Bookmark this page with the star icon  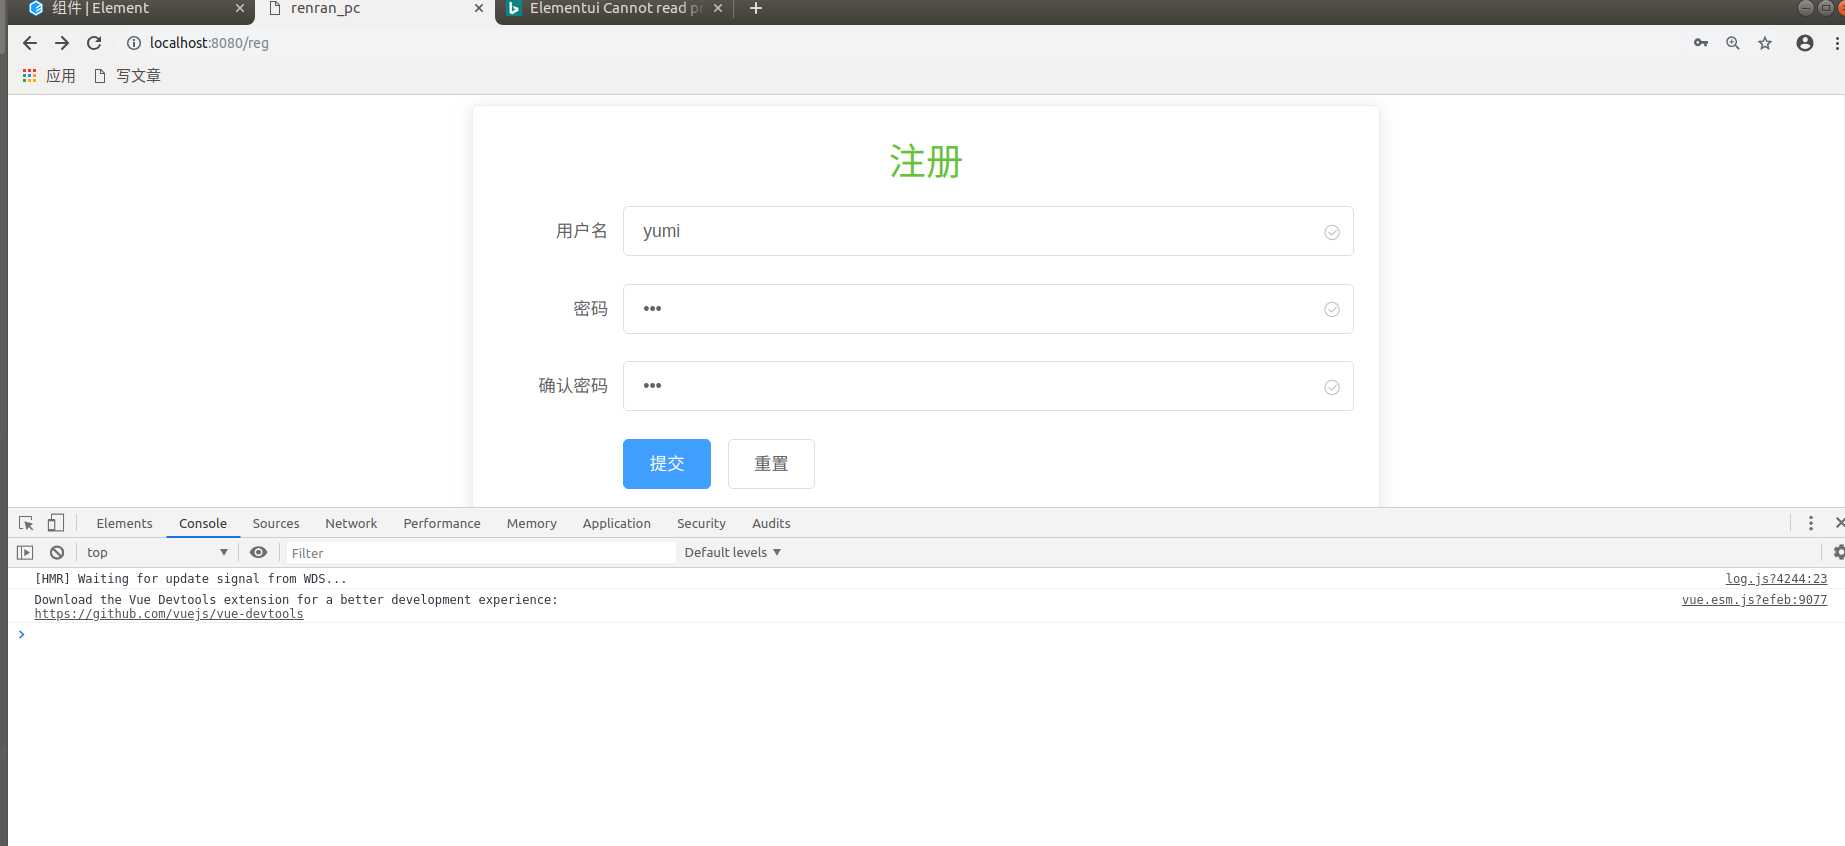pos(1765,43)
